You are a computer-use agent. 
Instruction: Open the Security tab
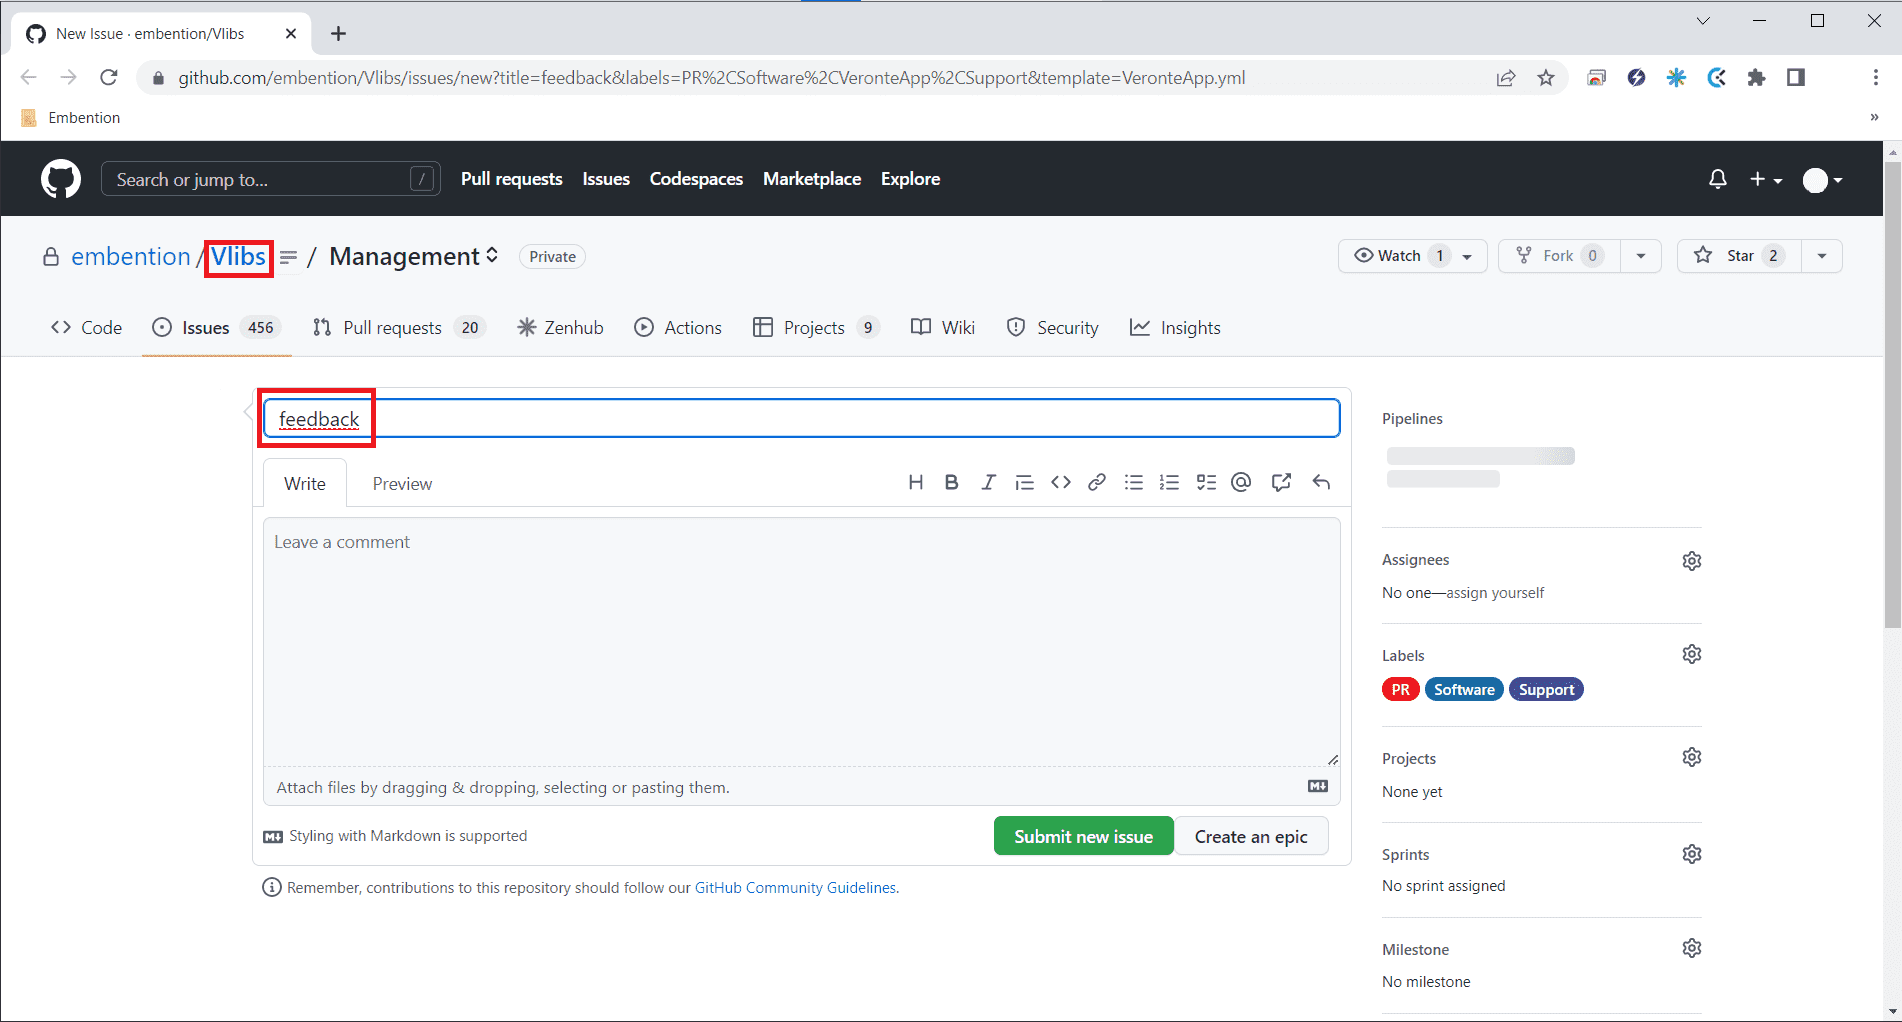pos(1052,328)
